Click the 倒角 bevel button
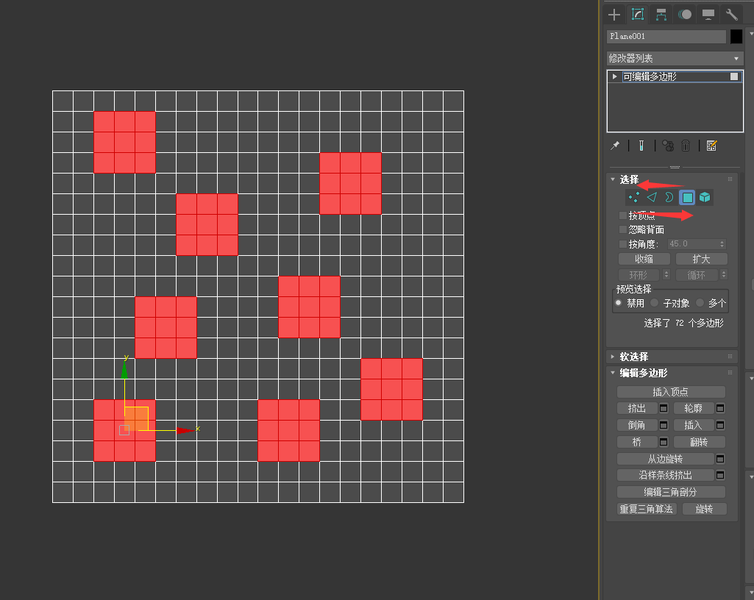 click(637, 425)
